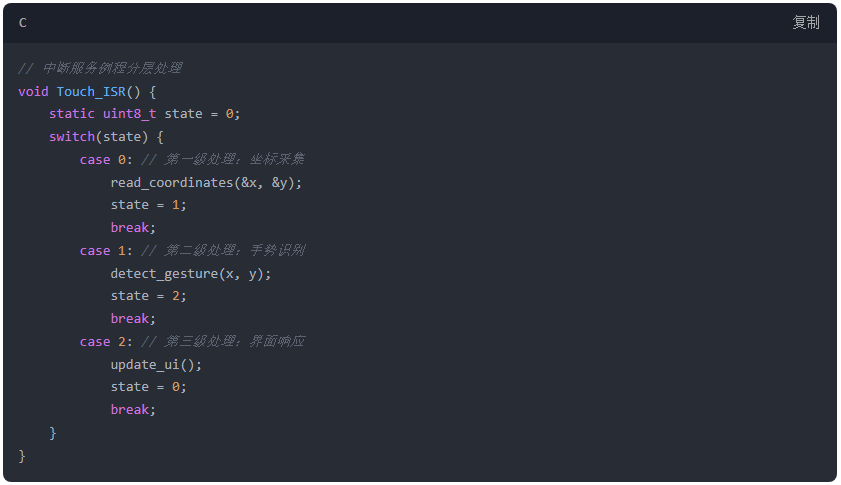Click the Touch_ISR function name

[x=91, y=92]
